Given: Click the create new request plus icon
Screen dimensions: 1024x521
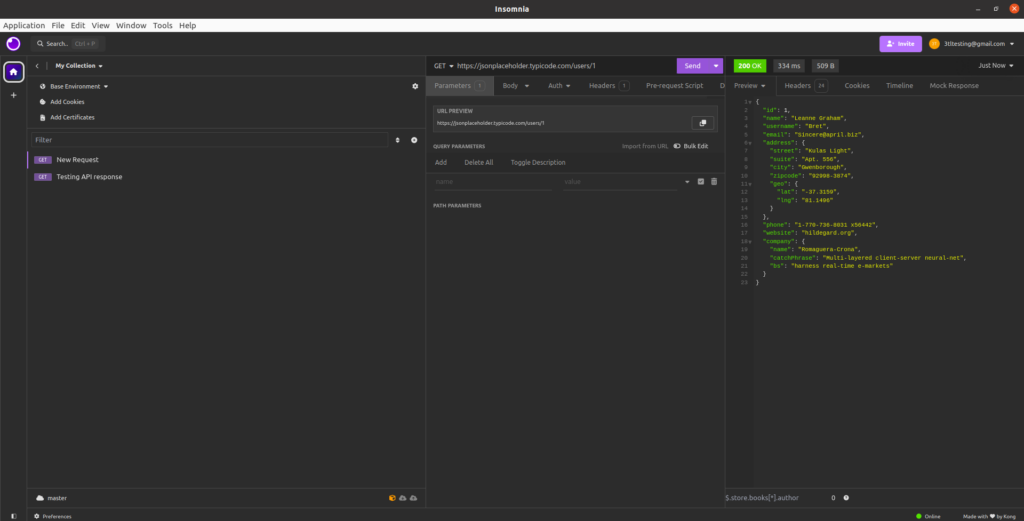Looking at the screenshot, I should click(414, 140).
